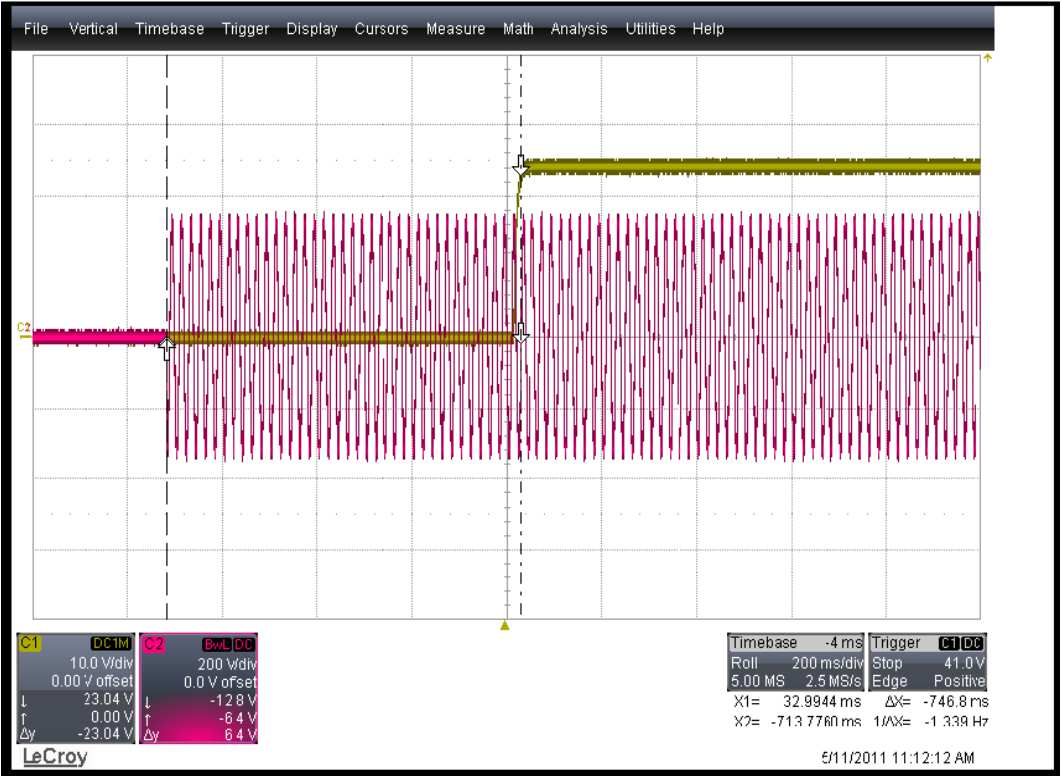Open the pink C2 channel descriptor box
Screen dimensions: 1061x777
coord(200,688)
